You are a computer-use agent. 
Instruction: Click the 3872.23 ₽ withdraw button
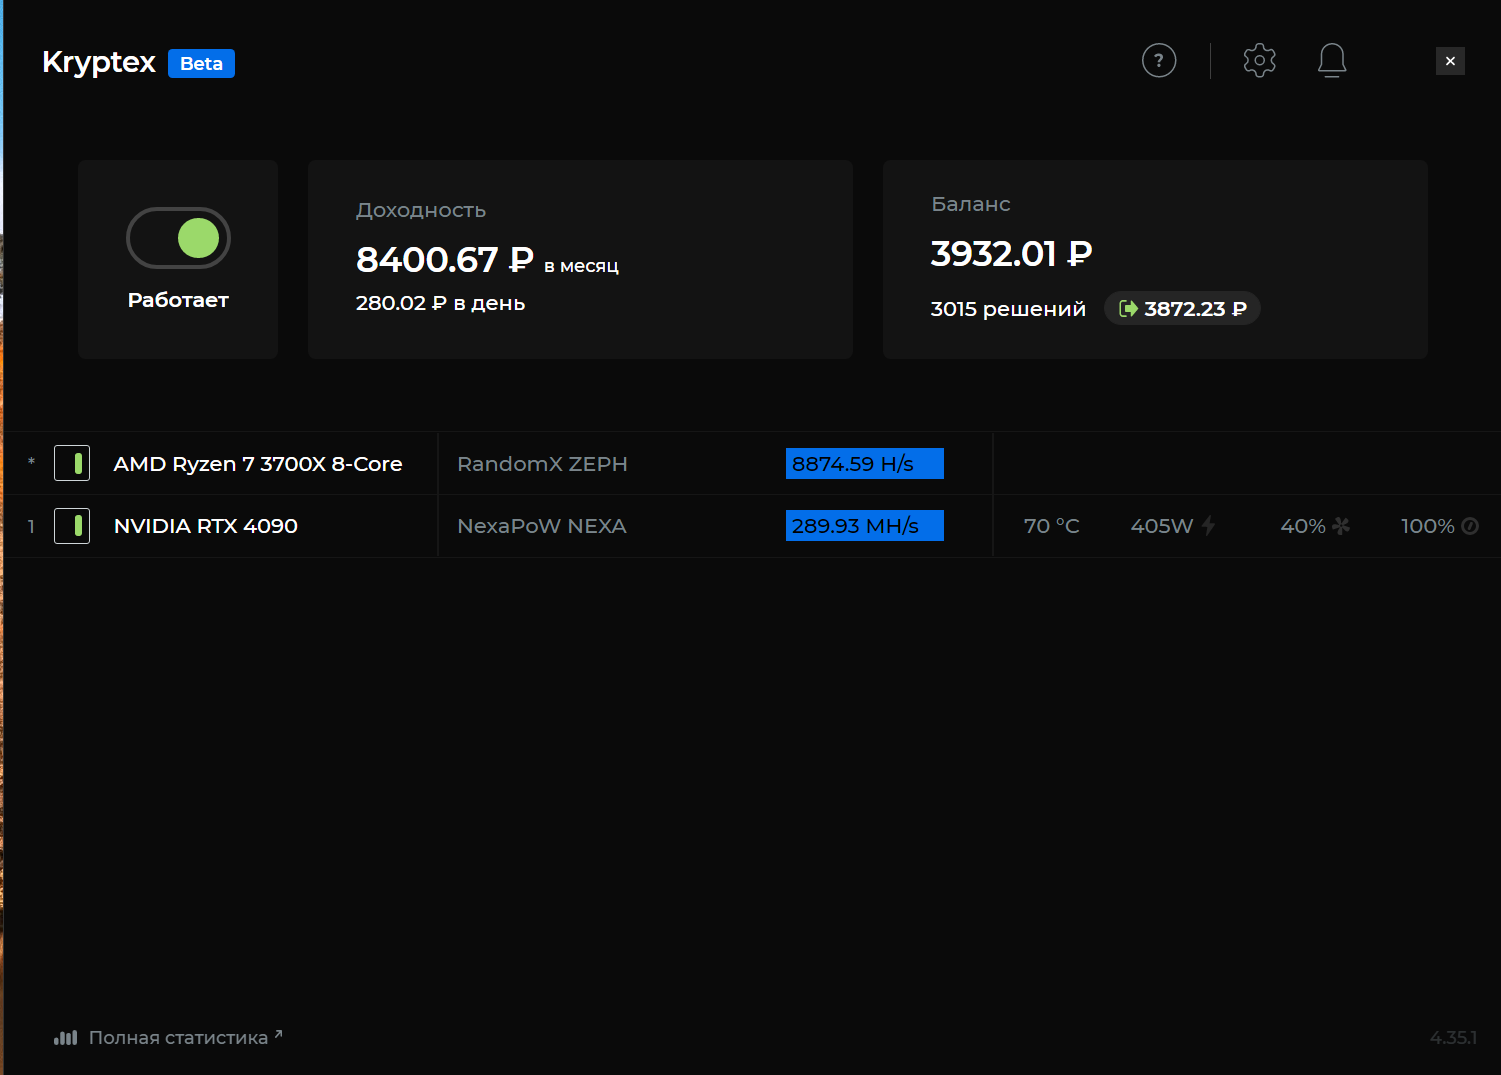(1182, 309)
